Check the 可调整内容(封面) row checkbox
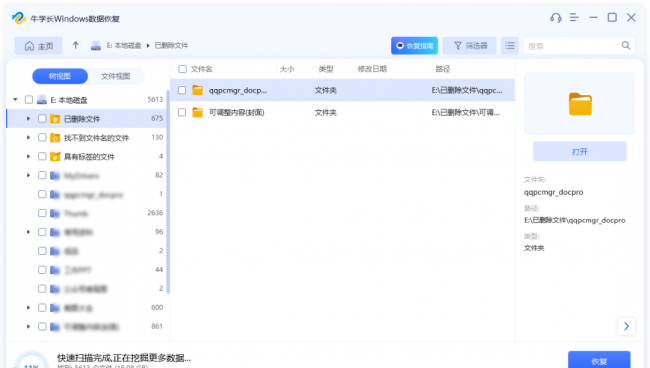This screenshot has width=650, height=368. point(182,112)
